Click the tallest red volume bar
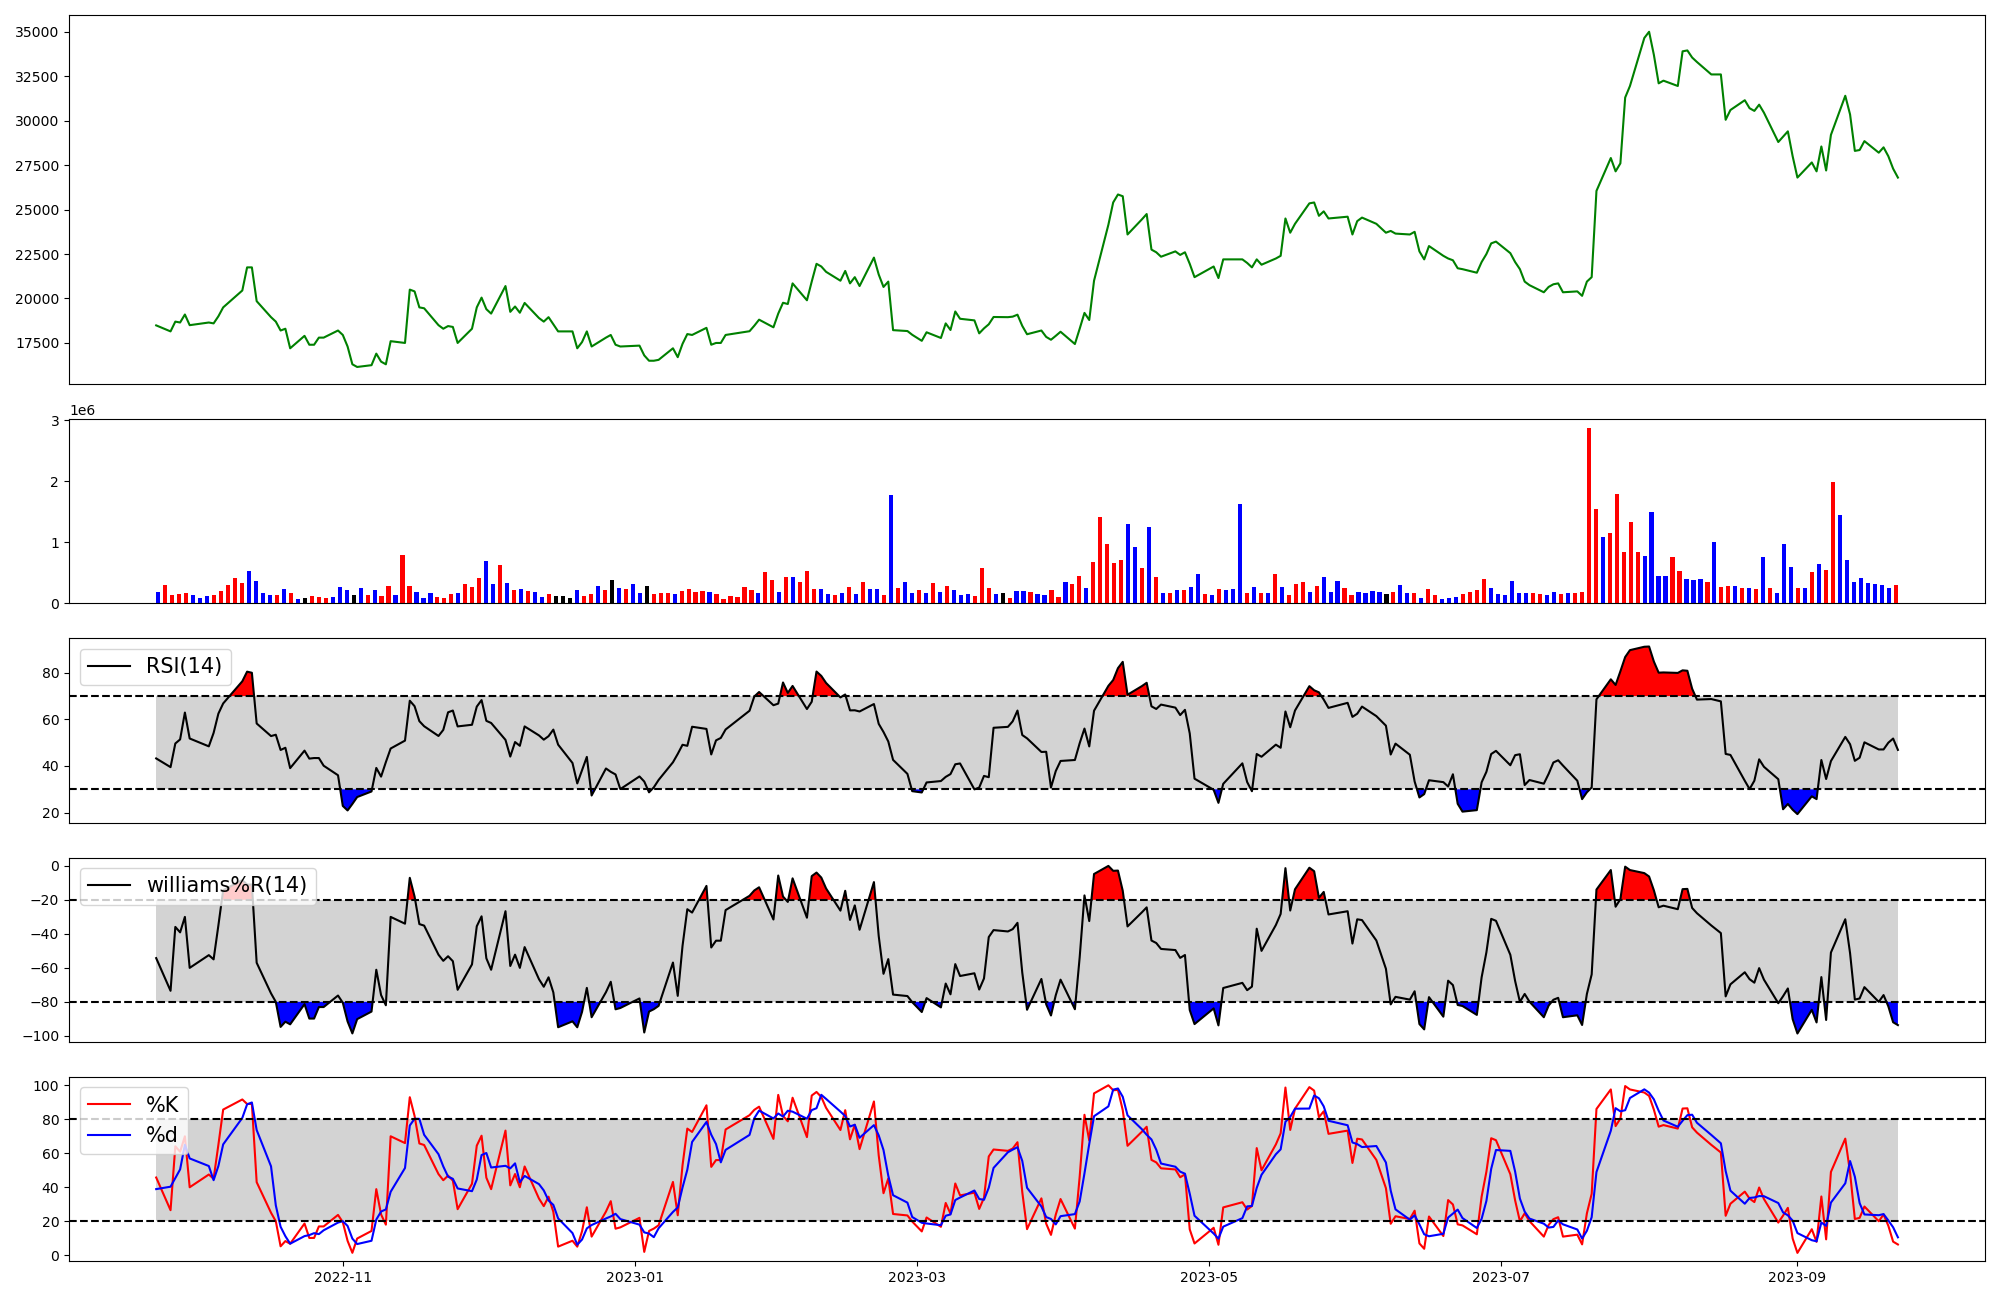 (1589, 515)
